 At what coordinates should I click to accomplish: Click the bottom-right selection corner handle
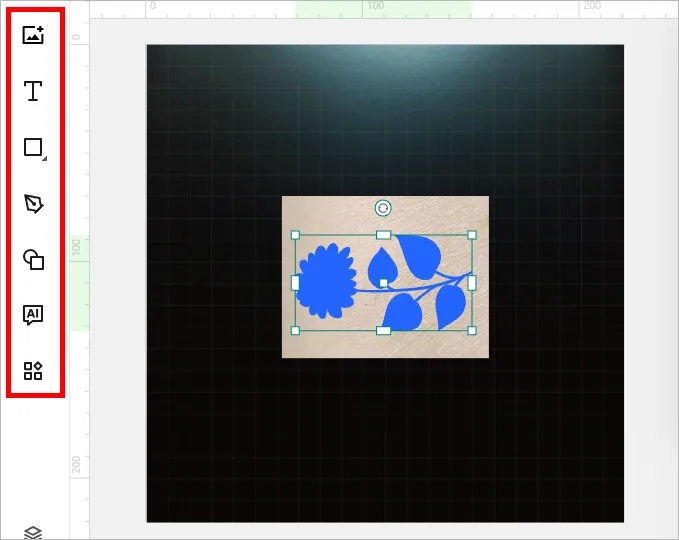pos(472,331)
